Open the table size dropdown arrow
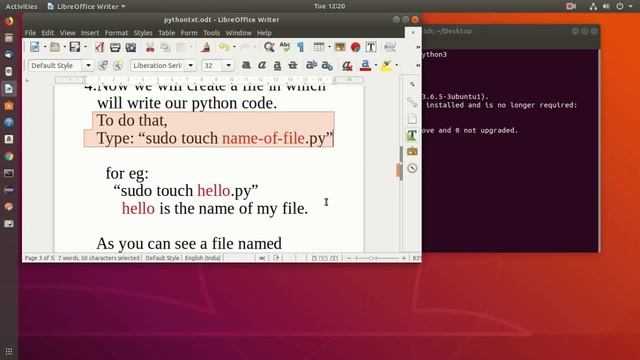640x360 pixels. [329, 47]
